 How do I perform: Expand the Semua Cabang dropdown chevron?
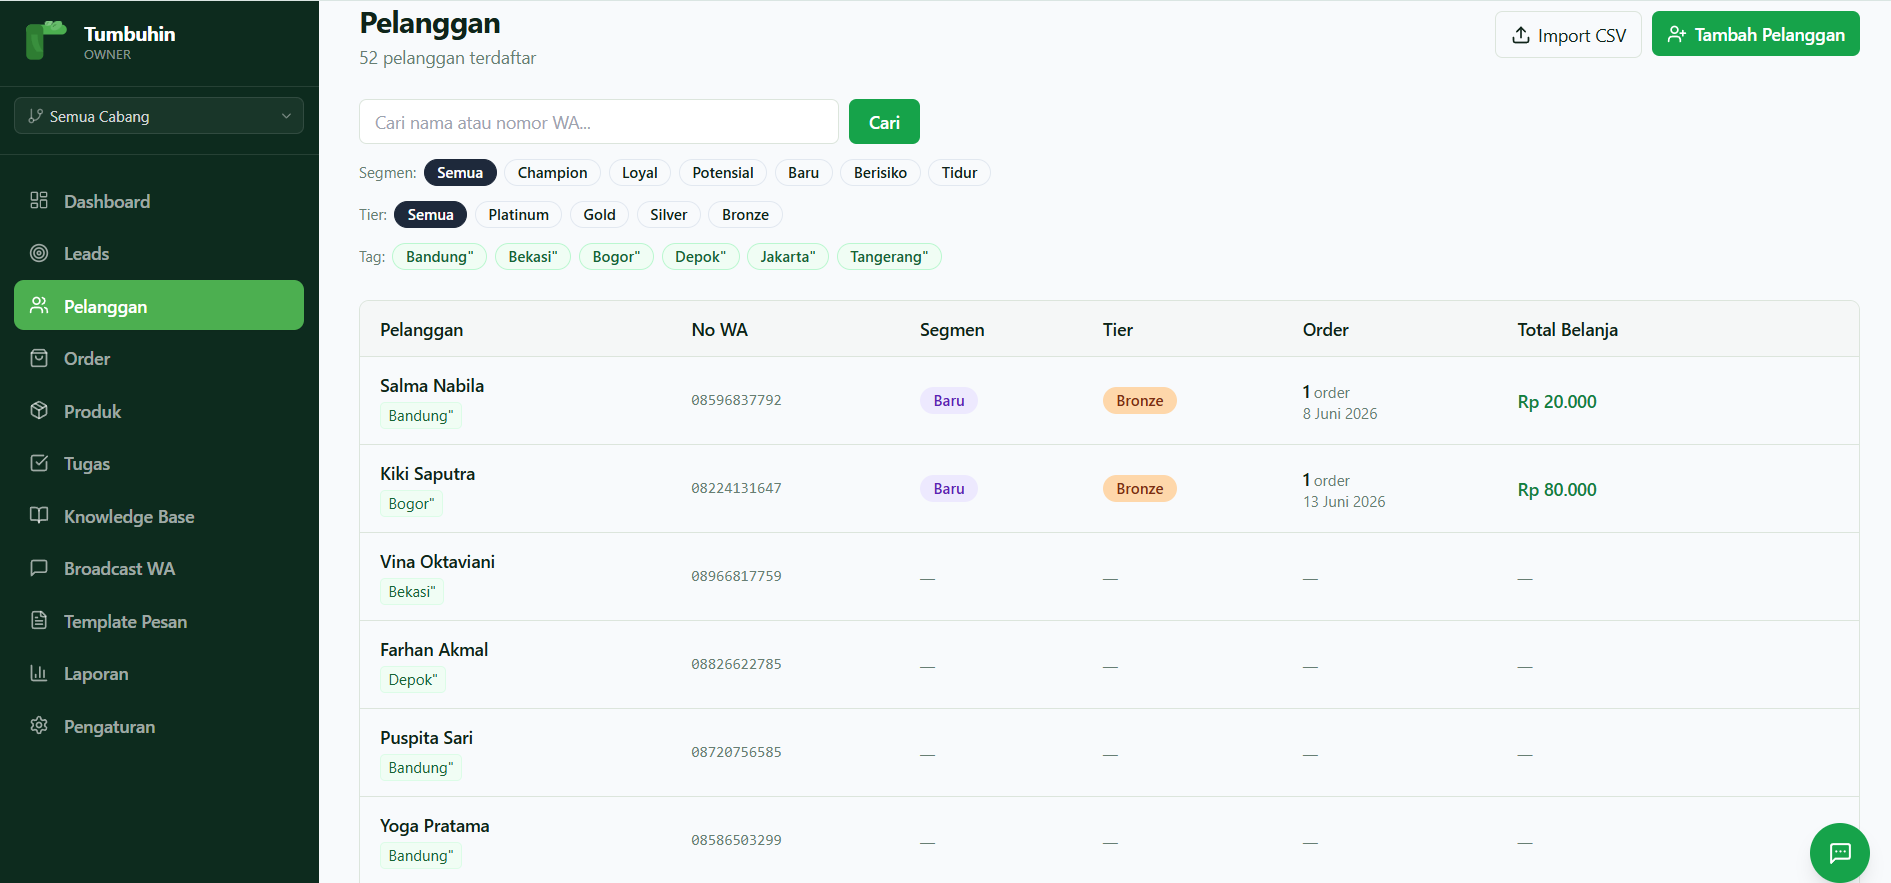point(286,116)
